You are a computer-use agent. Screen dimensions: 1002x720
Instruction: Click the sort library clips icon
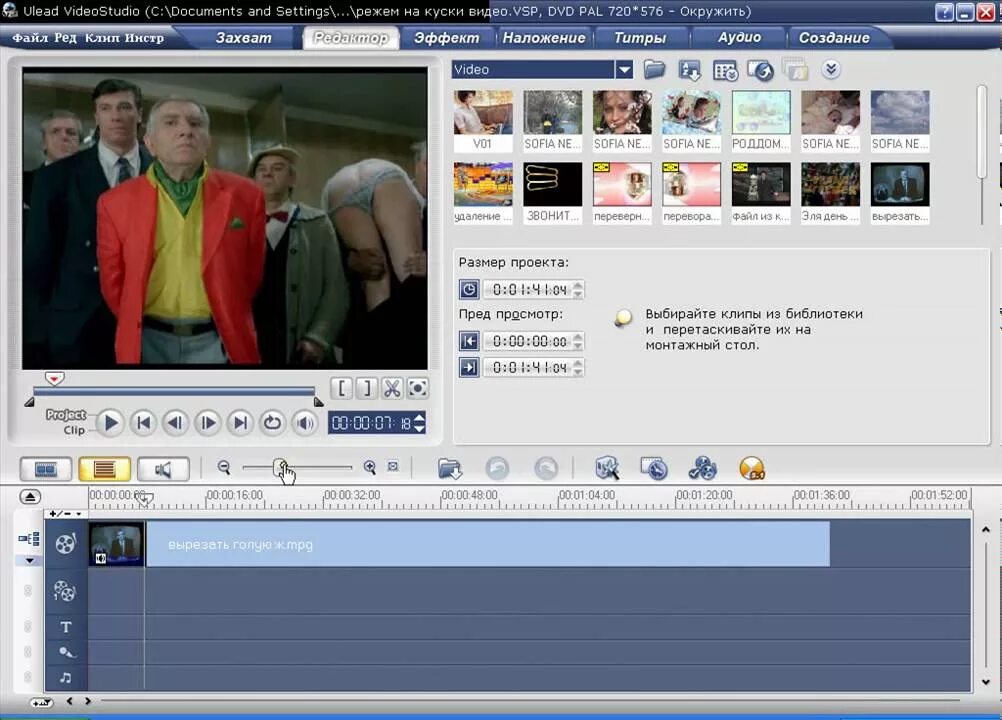tap(690, 70)
